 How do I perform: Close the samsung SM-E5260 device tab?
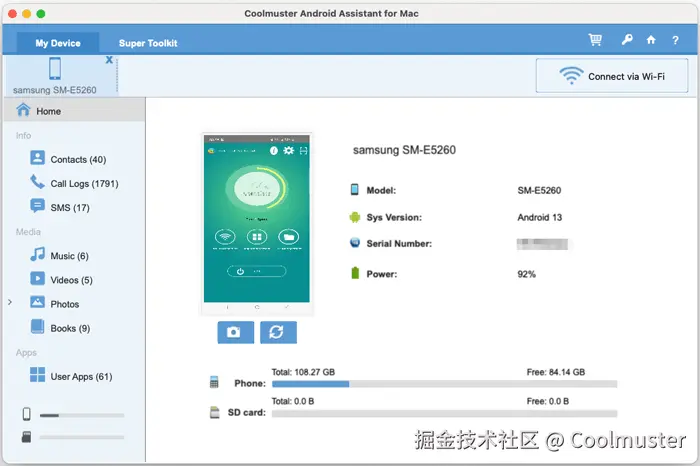(109, 60)
